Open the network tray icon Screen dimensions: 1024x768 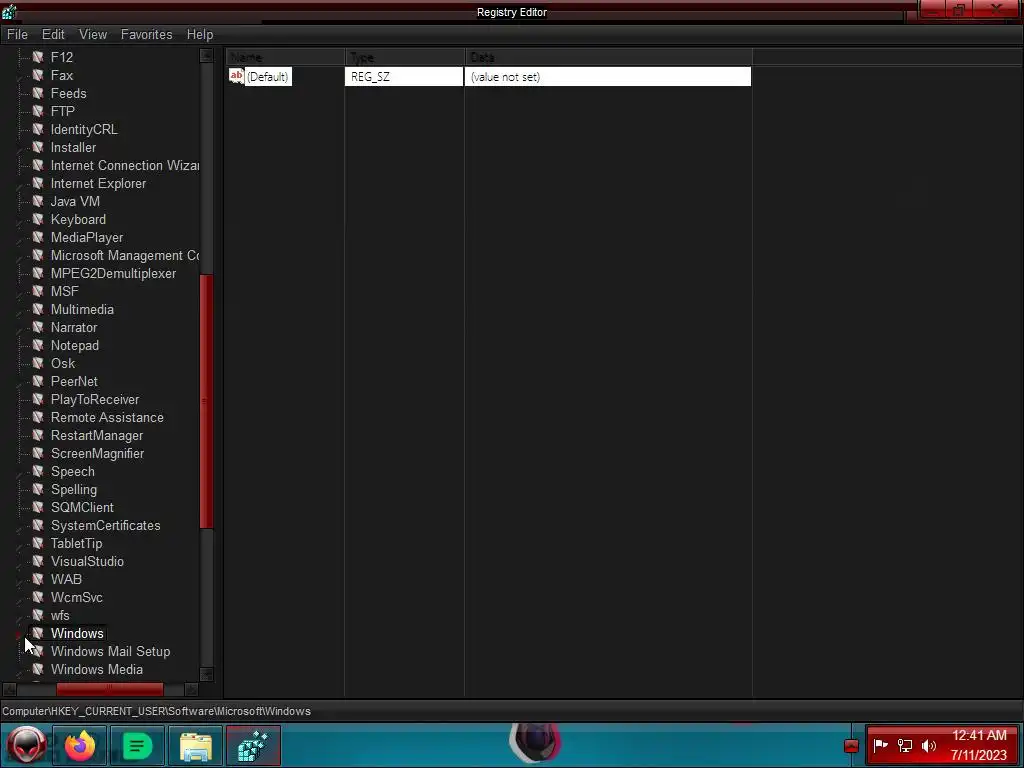904,746
